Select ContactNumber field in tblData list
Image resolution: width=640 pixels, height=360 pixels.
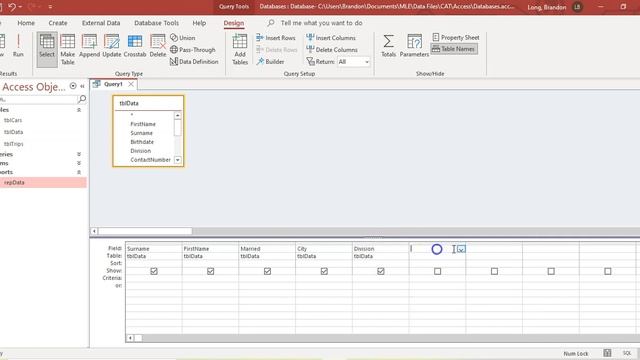151,160
